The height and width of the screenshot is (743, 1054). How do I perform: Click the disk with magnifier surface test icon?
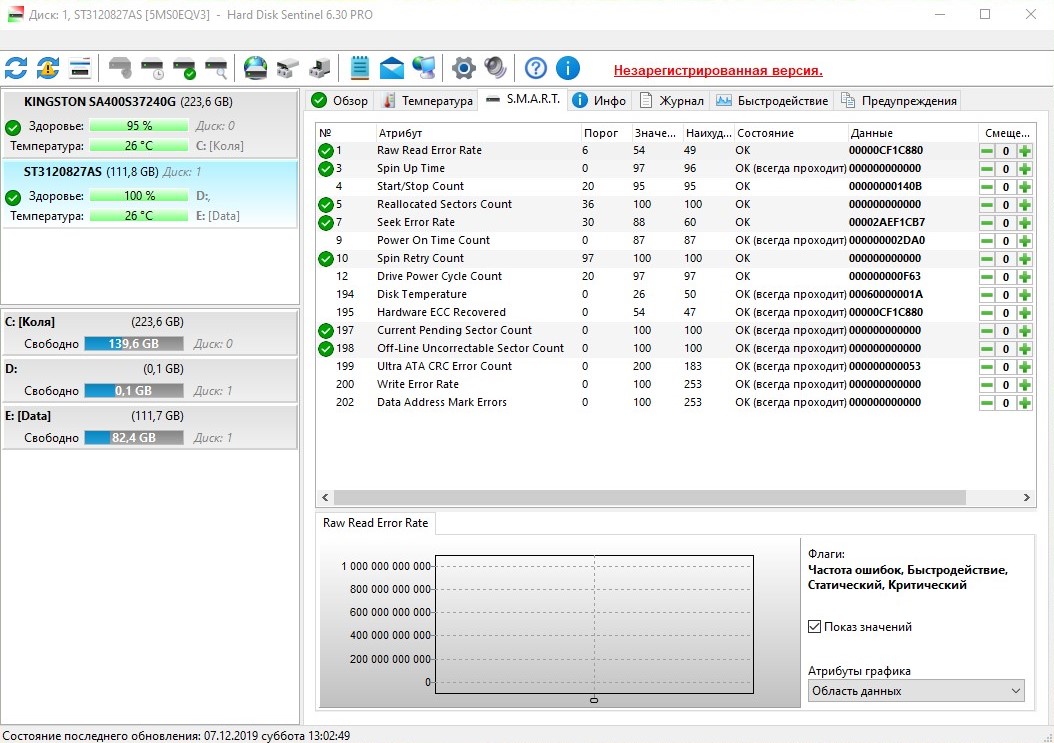point(216,68)
